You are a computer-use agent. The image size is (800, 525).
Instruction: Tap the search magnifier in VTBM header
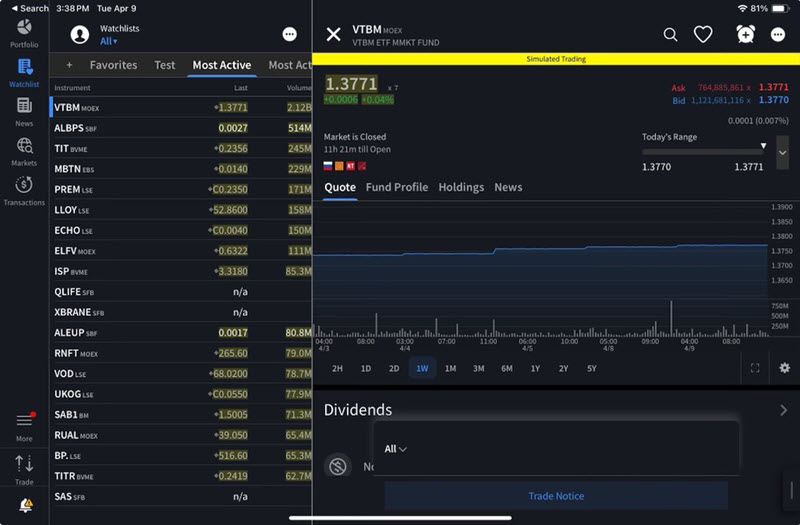670,35
